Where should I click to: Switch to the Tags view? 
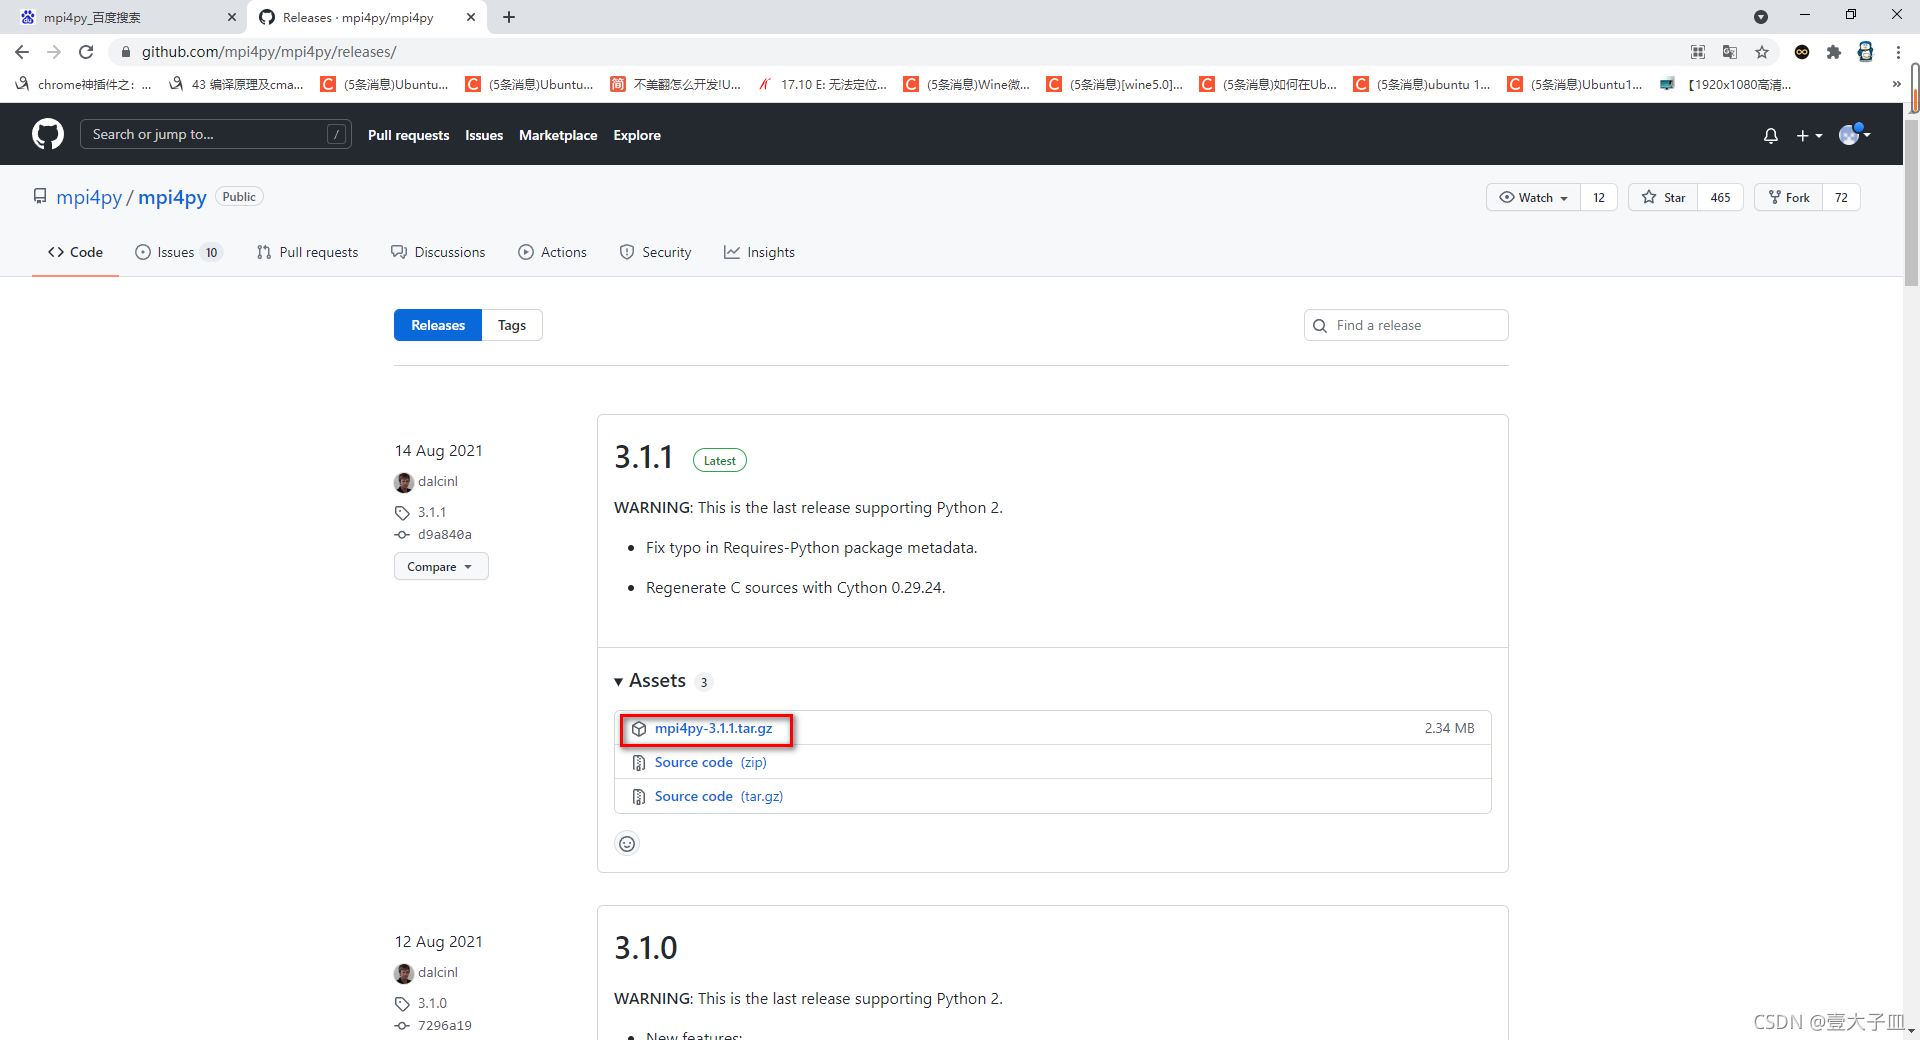click(x=512, y=325)
